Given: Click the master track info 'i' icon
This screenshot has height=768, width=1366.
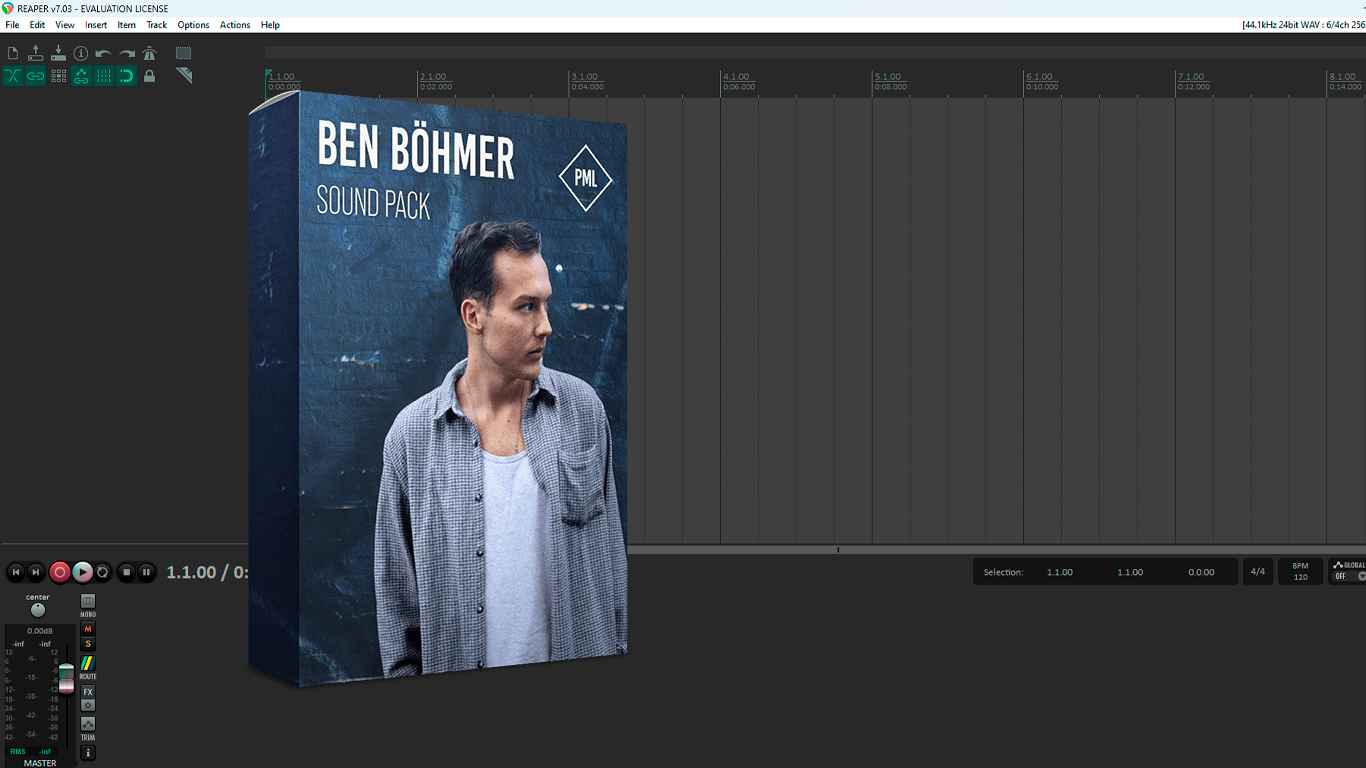Looking at the screenshot, I should point(88,753).
